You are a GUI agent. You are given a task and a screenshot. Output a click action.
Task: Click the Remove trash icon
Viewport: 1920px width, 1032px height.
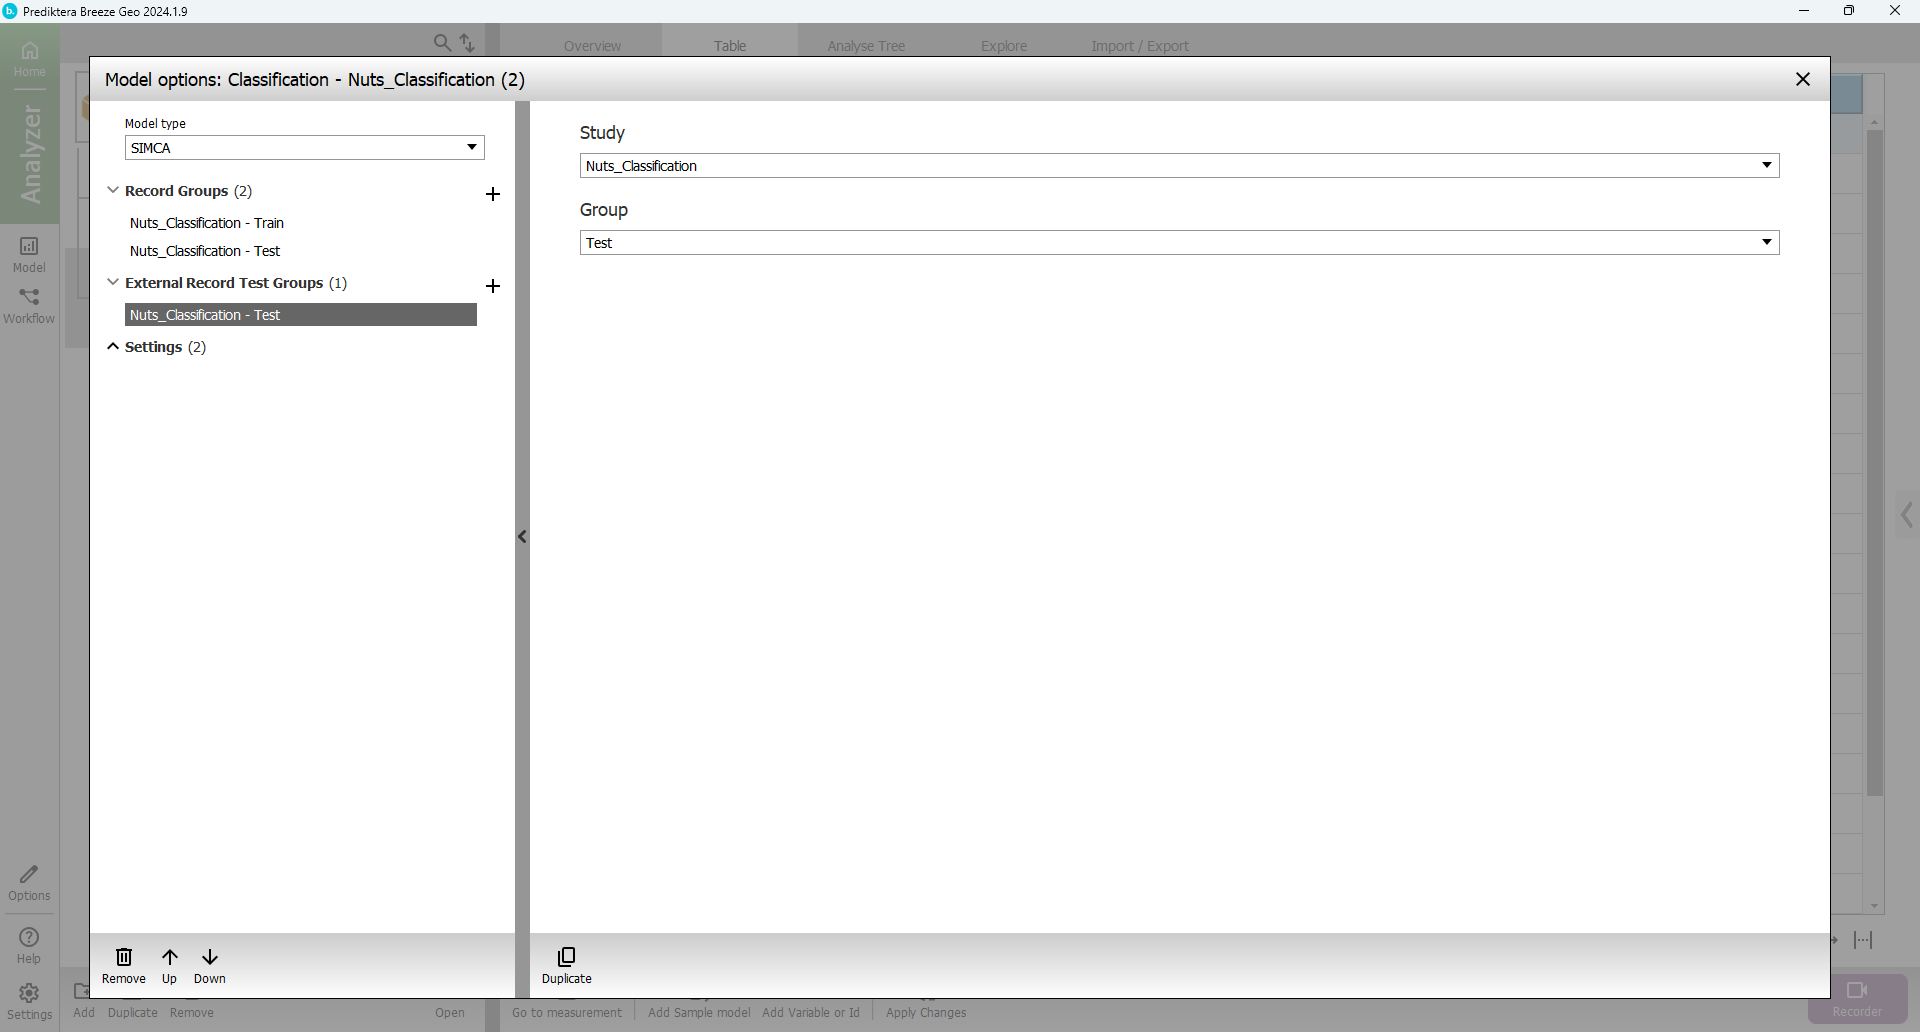pyautogui.click(x=124, y=958)
